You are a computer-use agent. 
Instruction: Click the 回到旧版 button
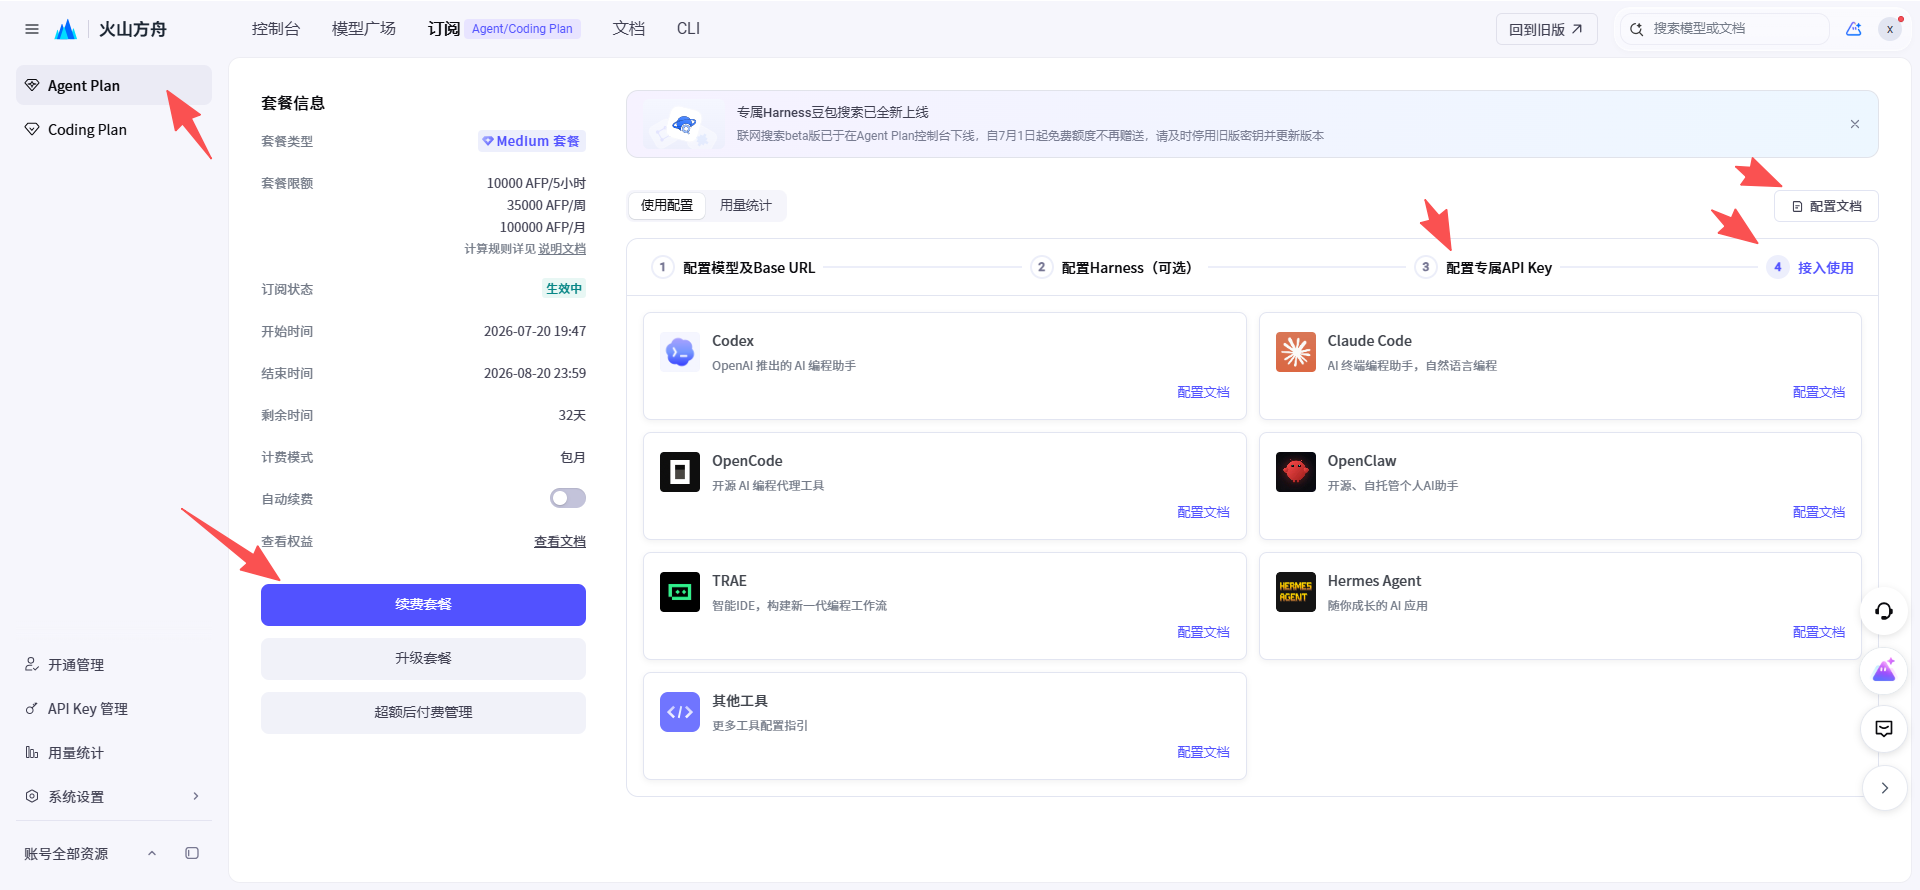pos(1546,29)
